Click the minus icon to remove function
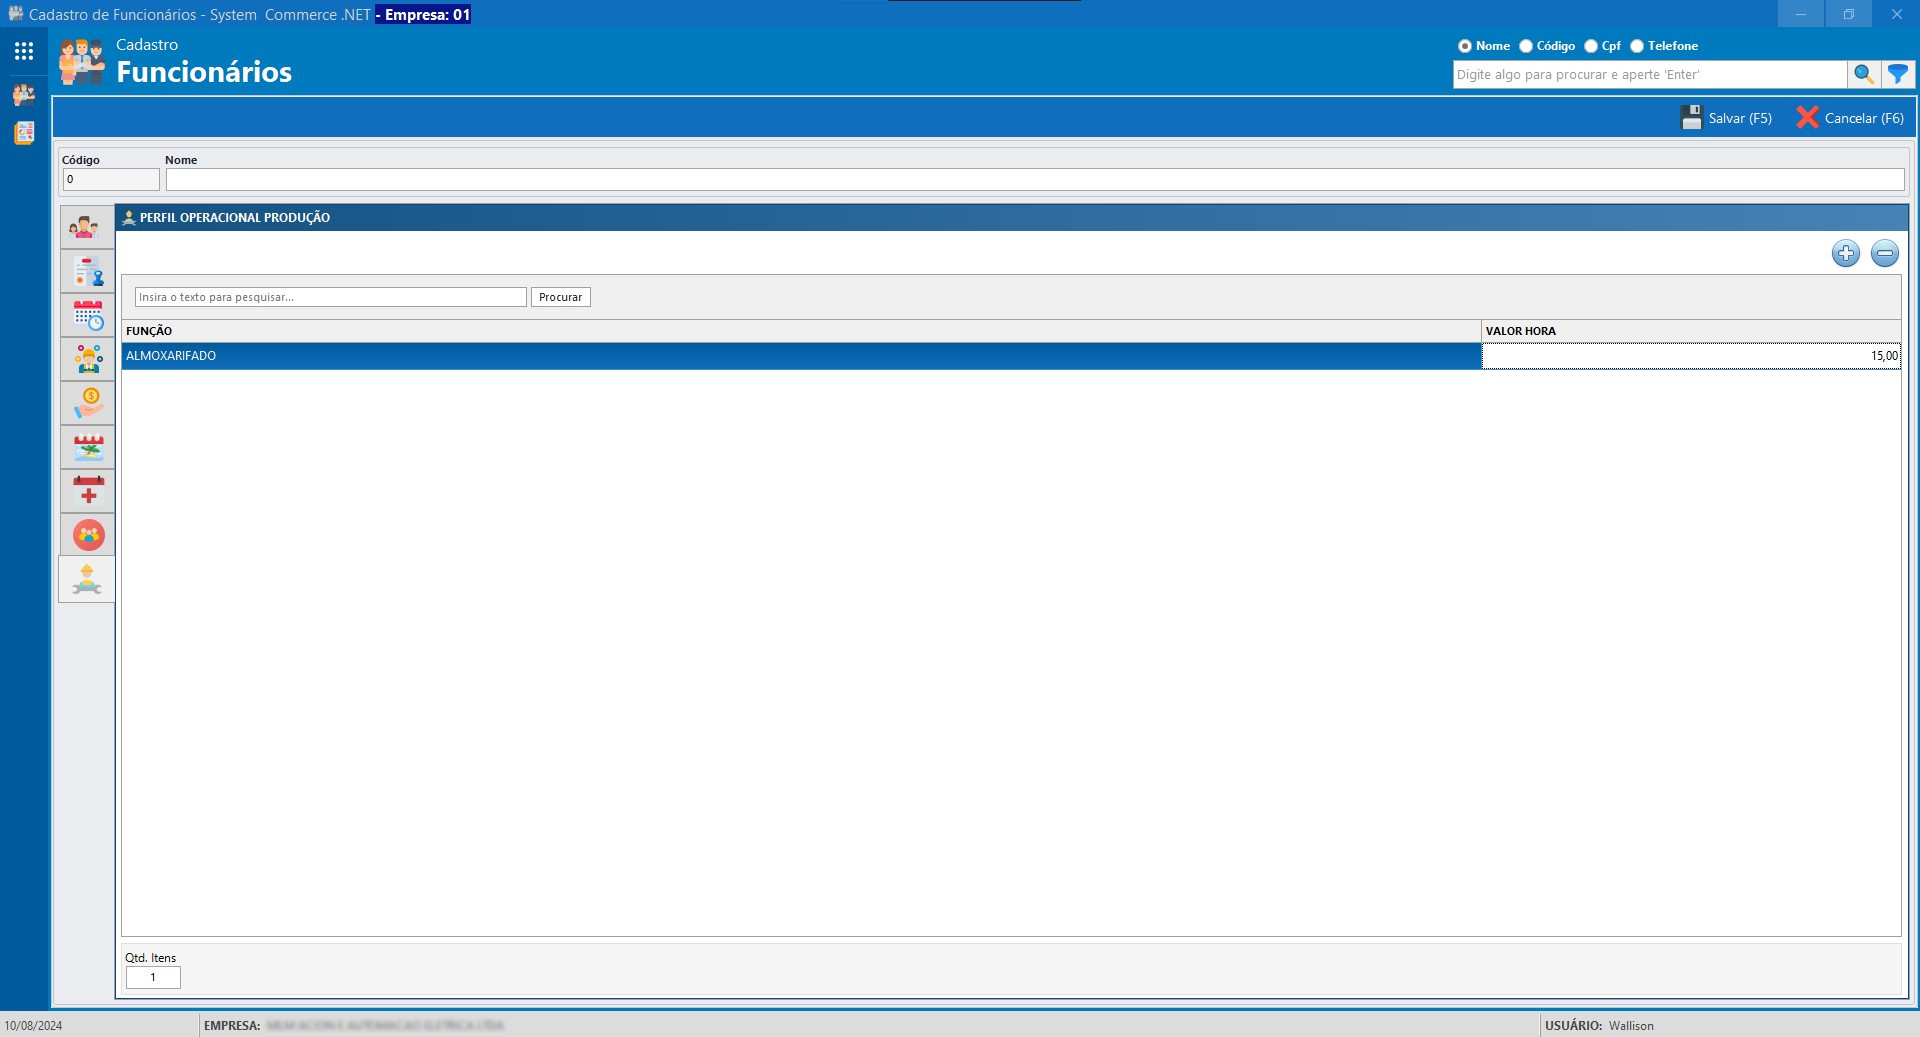This screenshot has width=1920, height=1037. (1884, 254)
